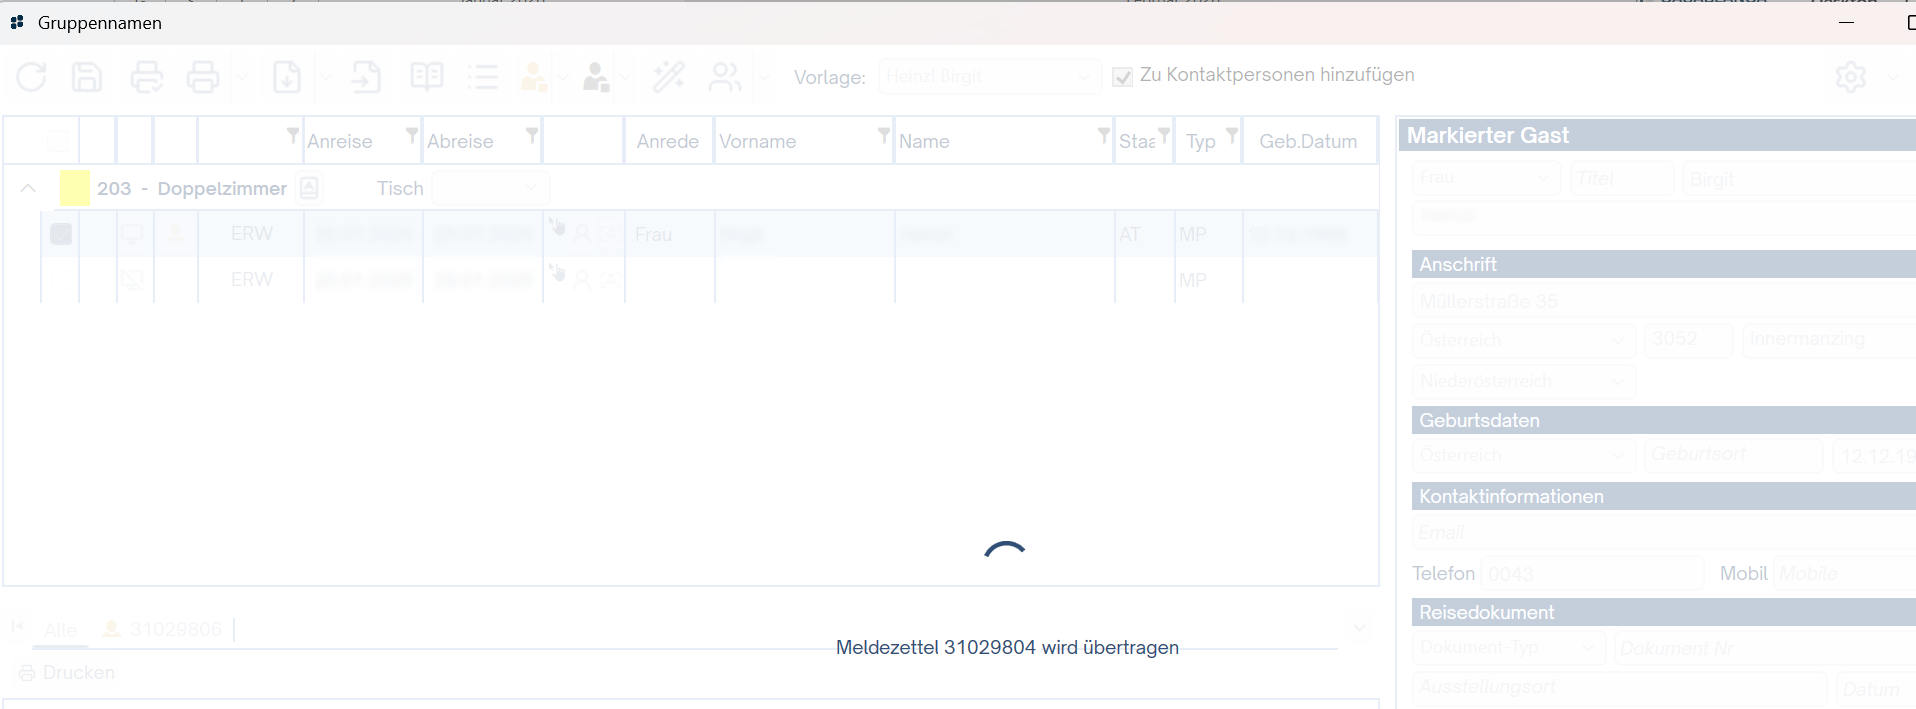Open the Tisch dropdown in room row
The image size is (1916, 709).
tap(490, 188)
